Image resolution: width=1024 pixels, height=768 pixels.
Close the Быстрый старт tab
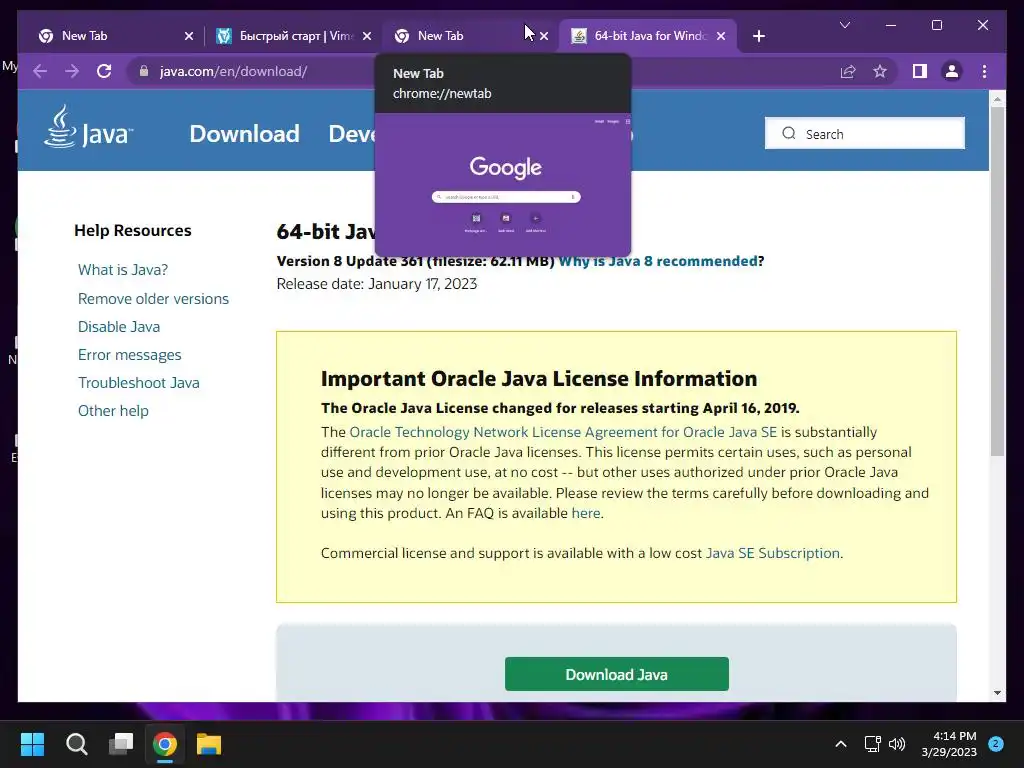click(367, 36)
